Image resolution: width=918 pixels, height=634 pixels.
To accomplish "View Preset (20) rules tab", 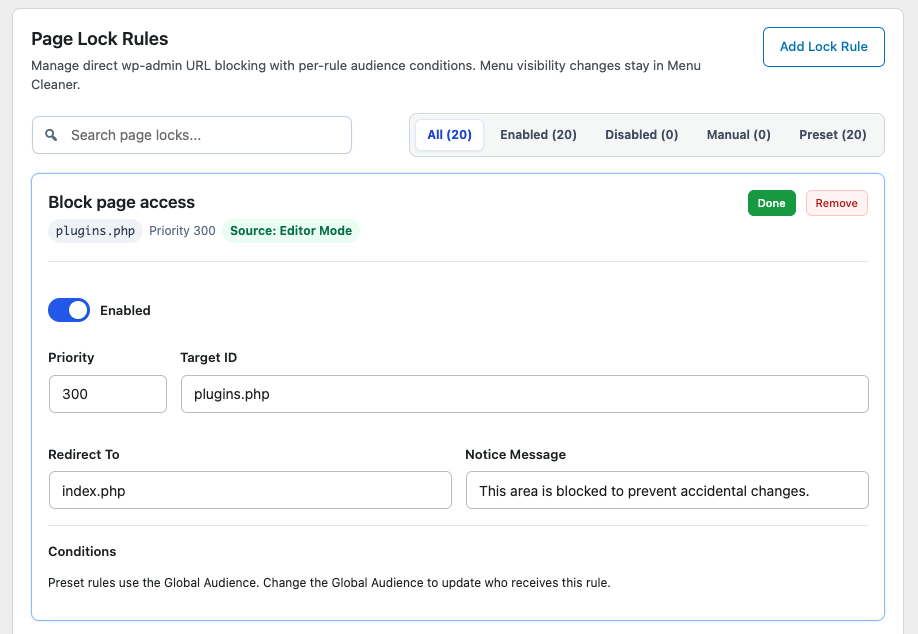I will [x=833, y=135].
